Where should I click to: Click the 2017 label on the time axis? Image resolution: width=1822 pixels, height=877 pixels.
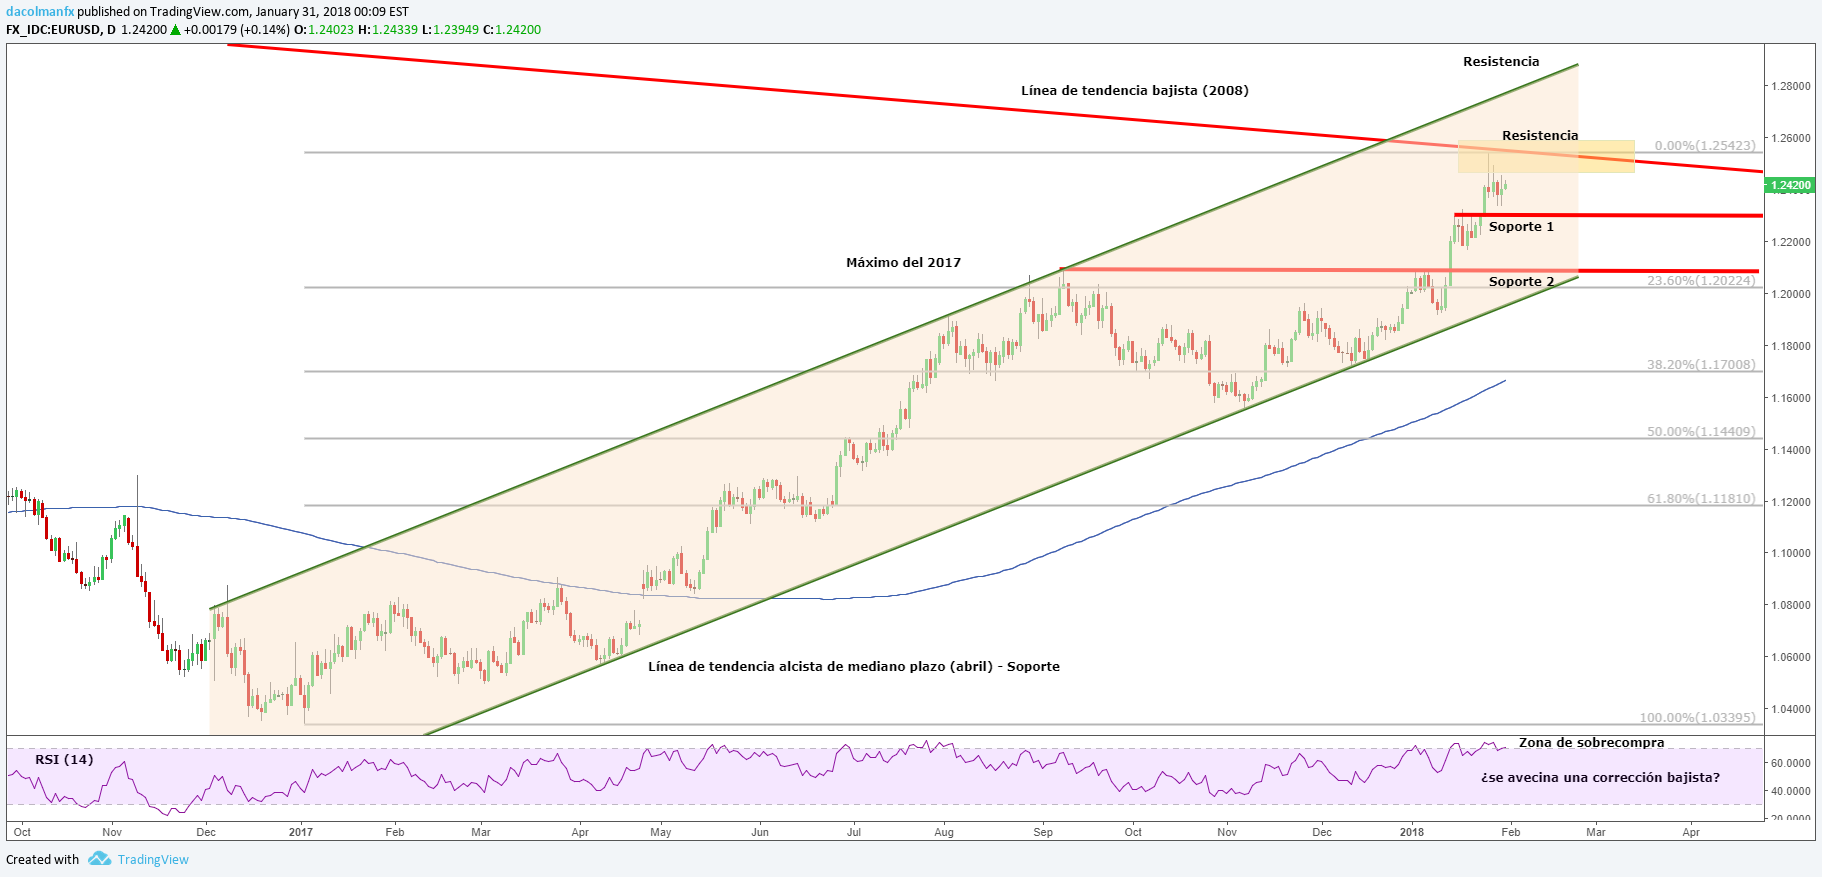click(301, 832)
